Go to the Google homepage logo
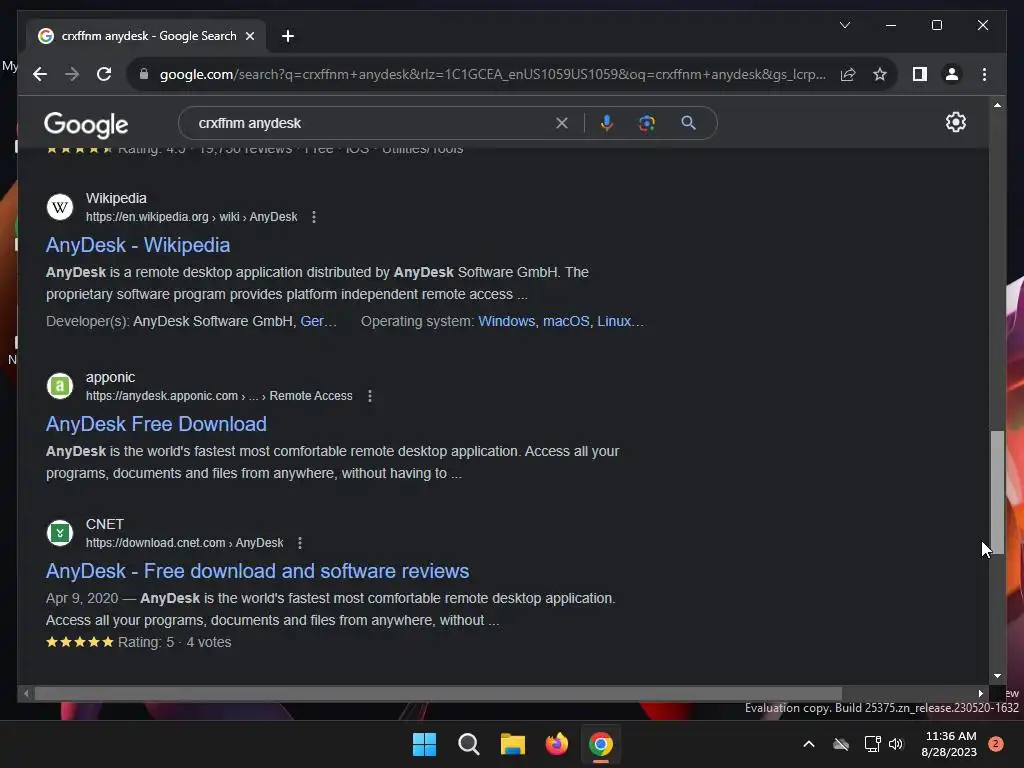This screenshot has height=768, width=1024. (x=86, y=124)
